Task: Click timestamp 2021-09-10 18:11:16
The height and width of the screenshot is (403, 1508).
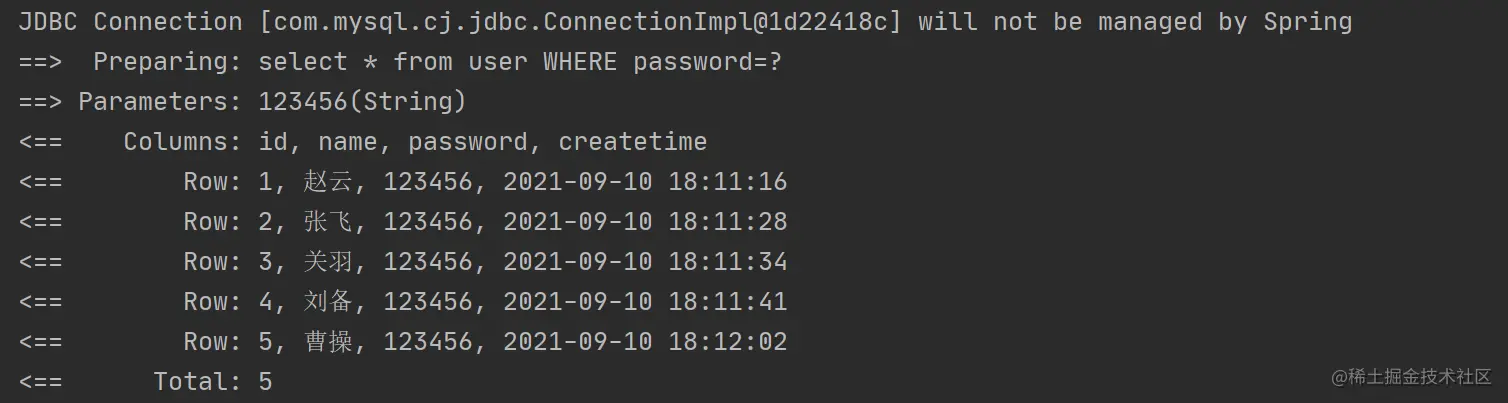Action: [x=645, y=182]
